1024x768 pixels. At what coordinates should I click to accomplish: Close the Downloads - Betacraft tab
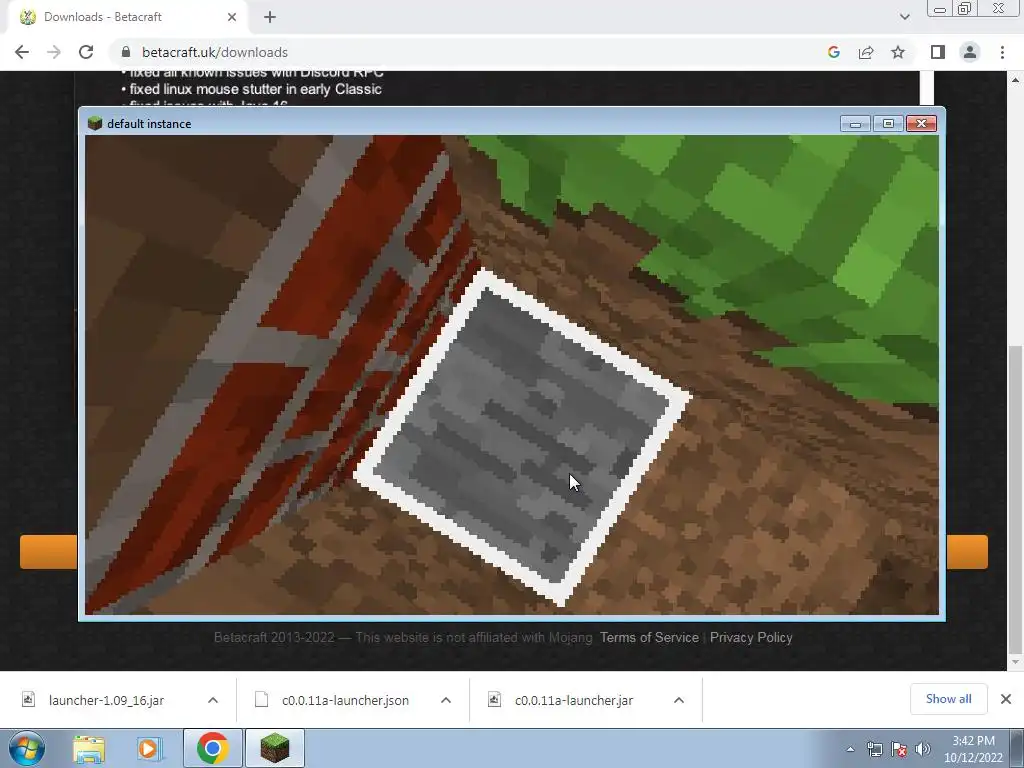(232, 17)
